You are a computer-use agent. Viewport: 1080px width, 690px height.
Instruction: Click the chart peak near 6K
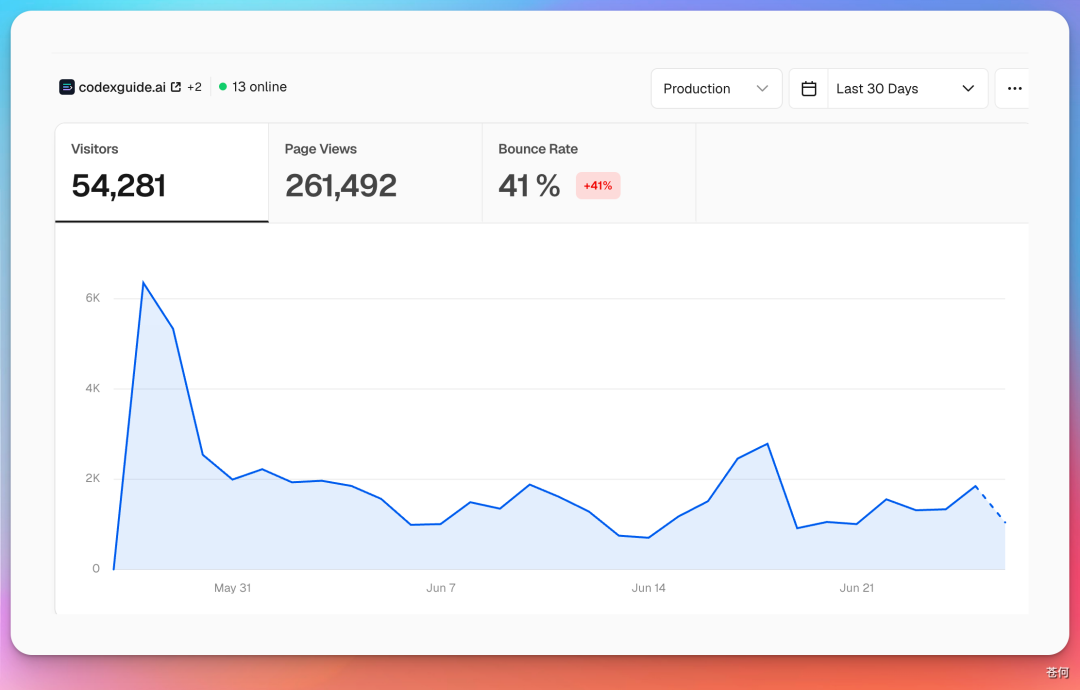coord(143,282)
